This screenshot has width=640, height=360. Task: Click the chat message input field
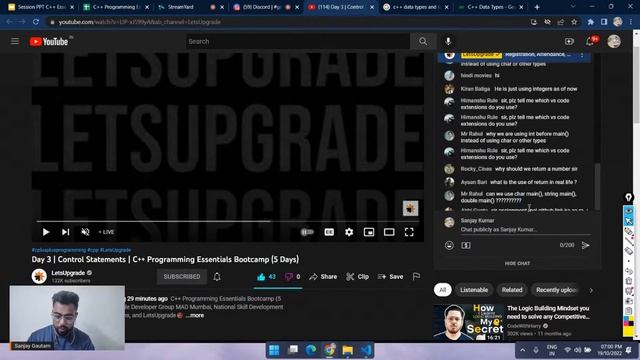click(526, 229)
